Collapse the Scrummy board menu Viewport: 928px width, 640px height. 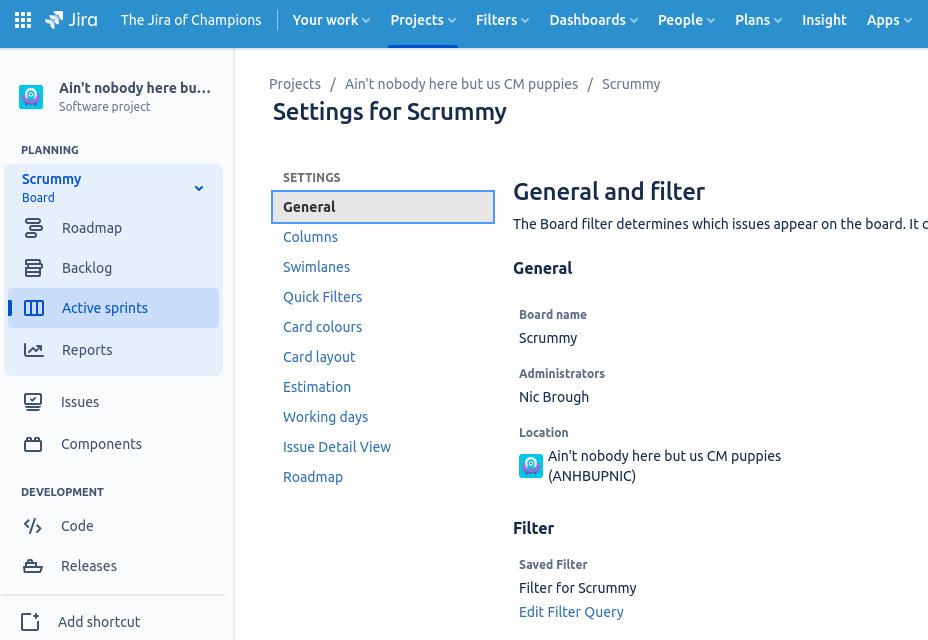point(198,187)
